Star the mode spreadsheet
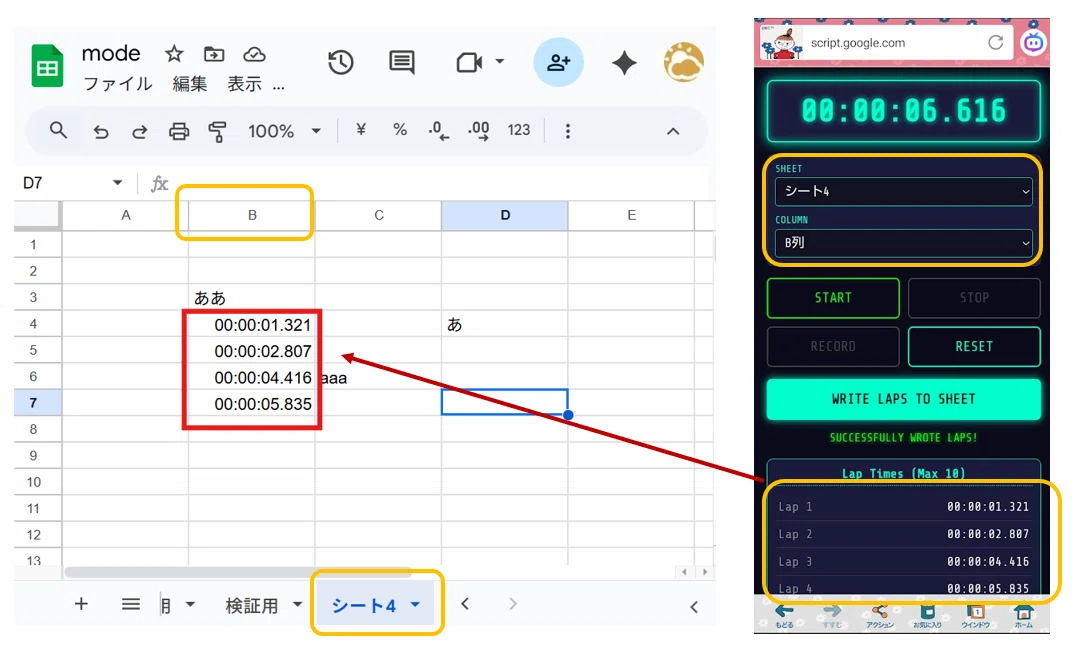This screenshot has height=647, width=1077. click(174, 54)
